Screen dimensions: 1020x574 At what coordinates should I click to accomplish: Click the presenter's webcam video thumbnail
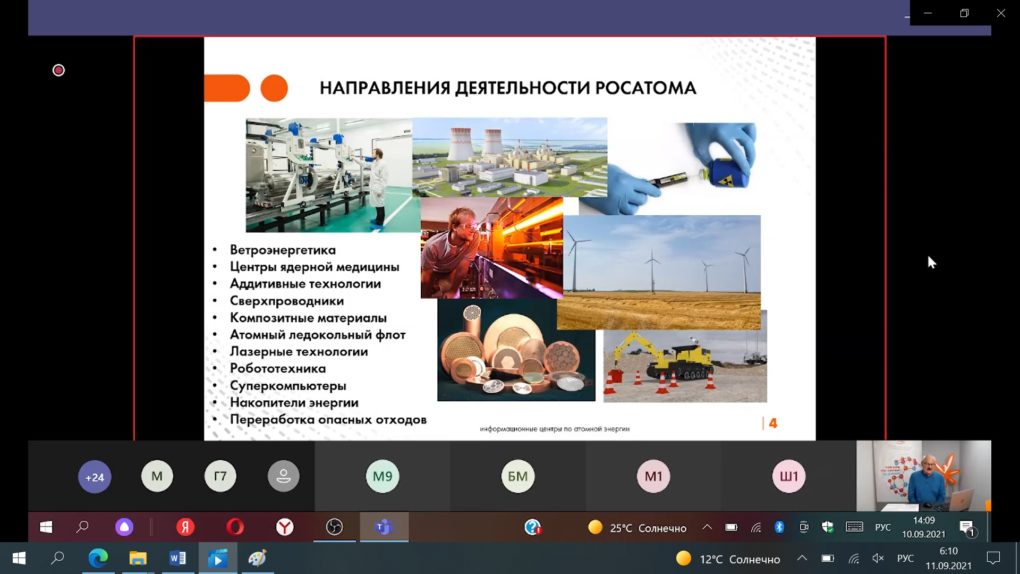(x=923, y=476)
